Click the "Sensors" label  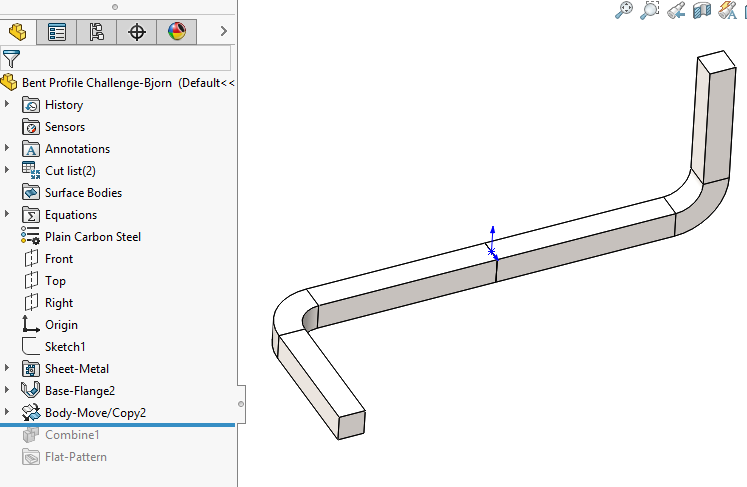(65, 127)
